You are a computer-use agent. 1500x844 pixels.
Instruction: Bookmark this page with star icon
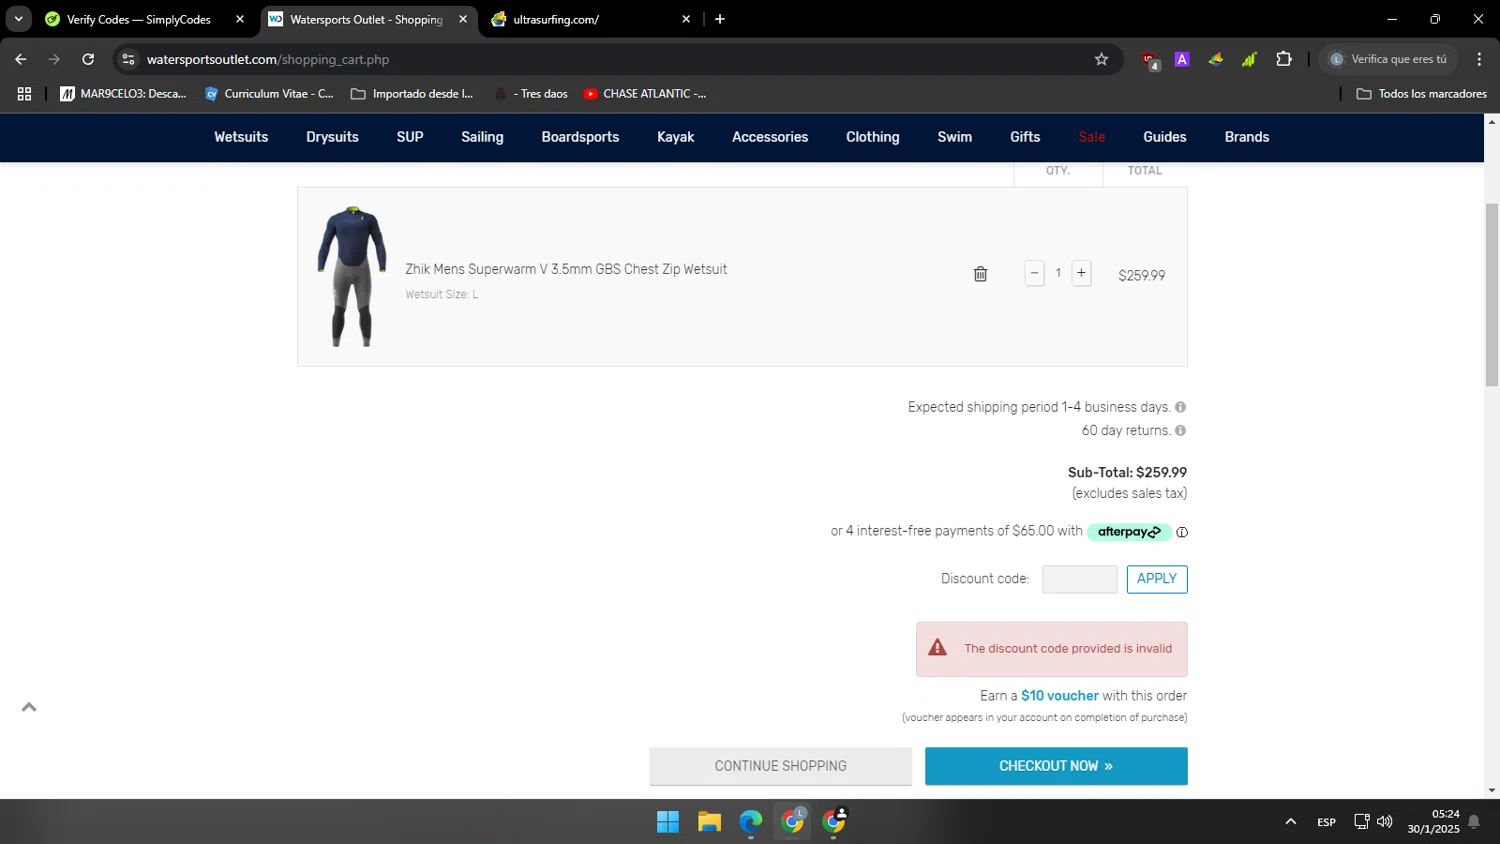point(1101,59)
